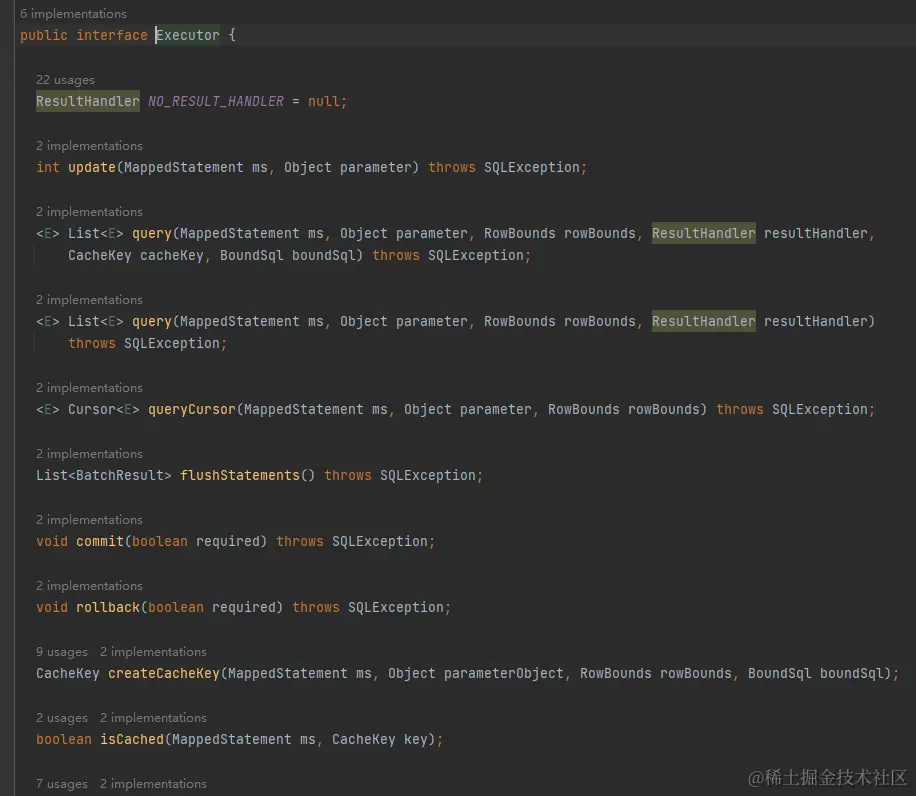Open '2 implementations' hint above commit method
This screenshot has width=916, height=796.
click(x=89, y=519)
